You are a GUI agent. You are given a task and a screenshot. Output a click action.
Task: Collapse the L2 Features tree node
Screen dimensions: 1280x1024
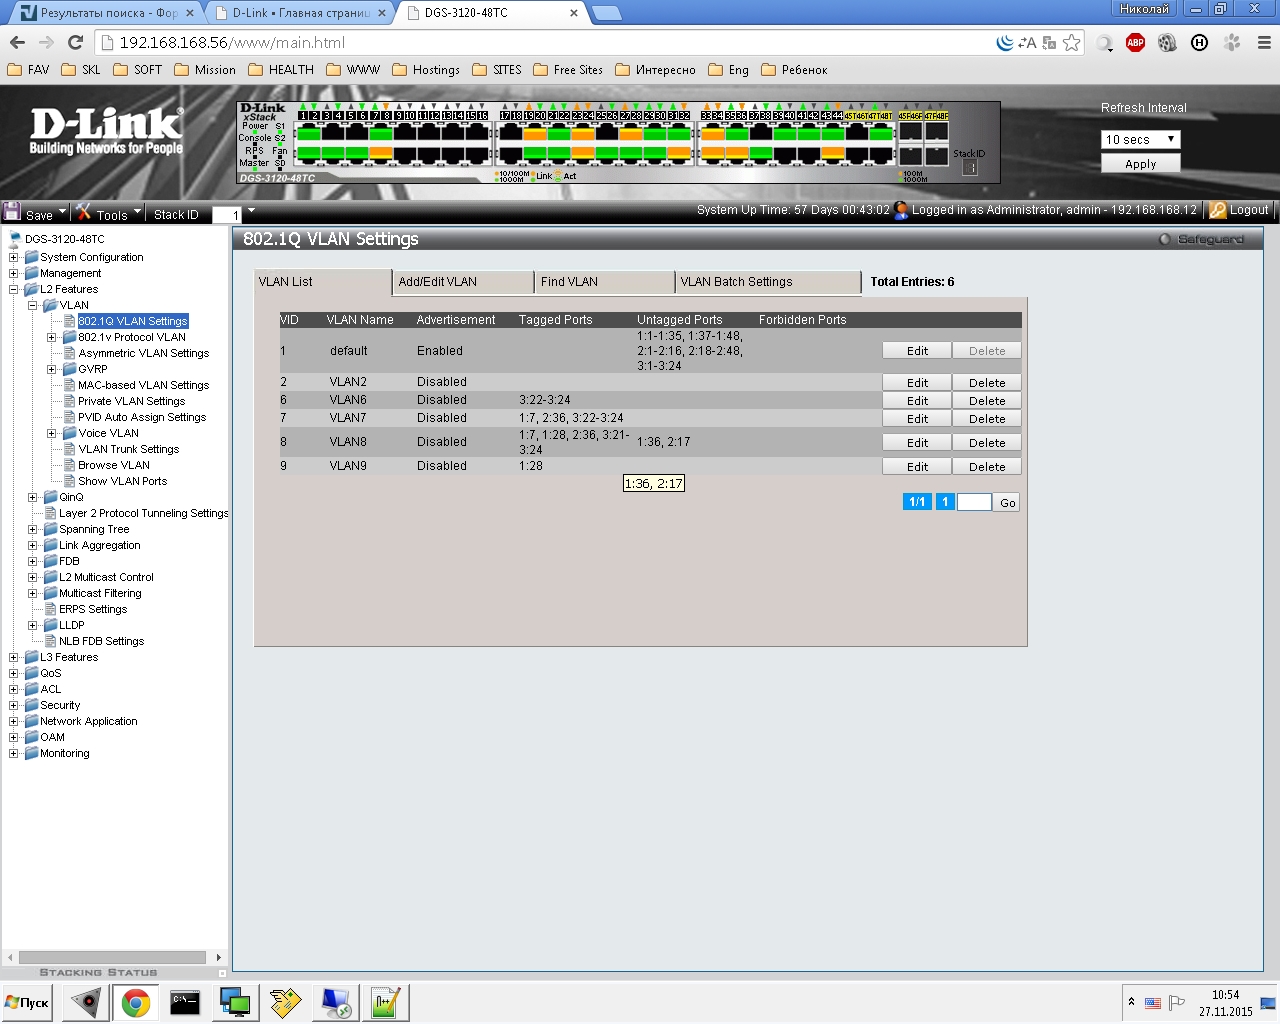pyautogui.click(x=14, y=289)
